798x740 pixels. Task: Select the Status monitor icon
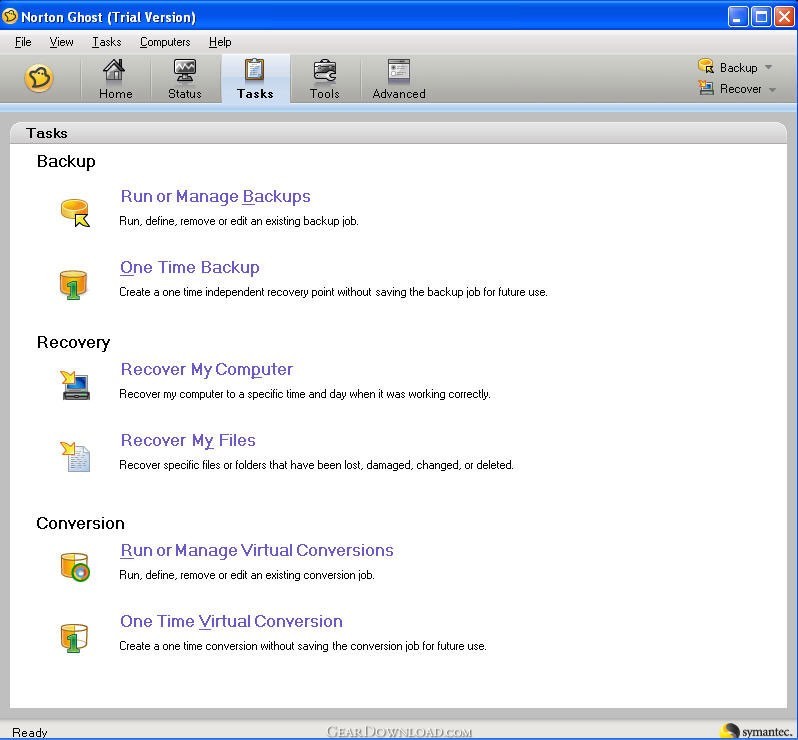click(184, 70)
